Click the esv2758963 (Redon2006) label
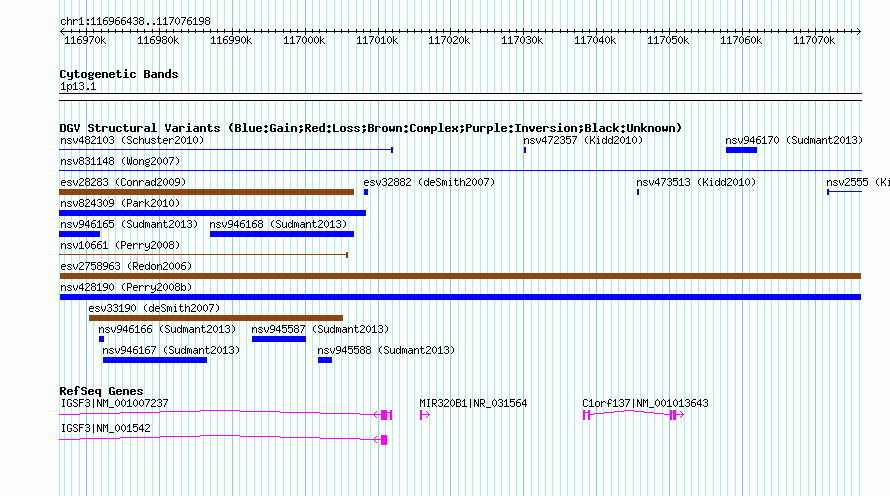890x496 pixels. (126, 266)
